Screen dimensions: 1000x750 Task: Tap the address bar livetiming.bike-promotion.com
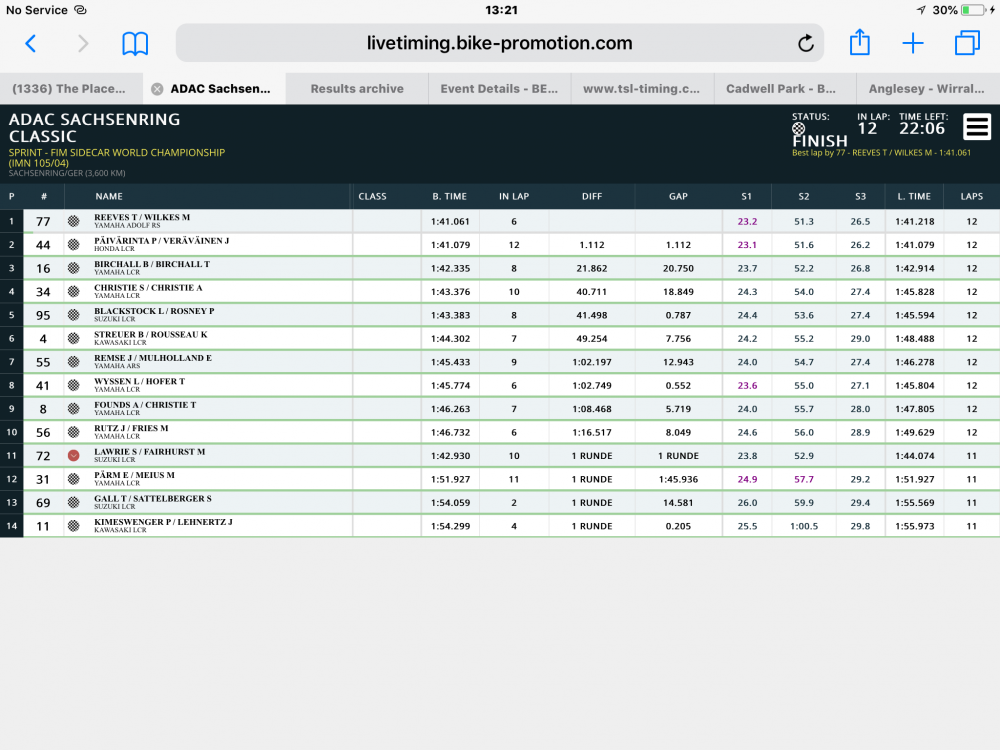point(499,43)
